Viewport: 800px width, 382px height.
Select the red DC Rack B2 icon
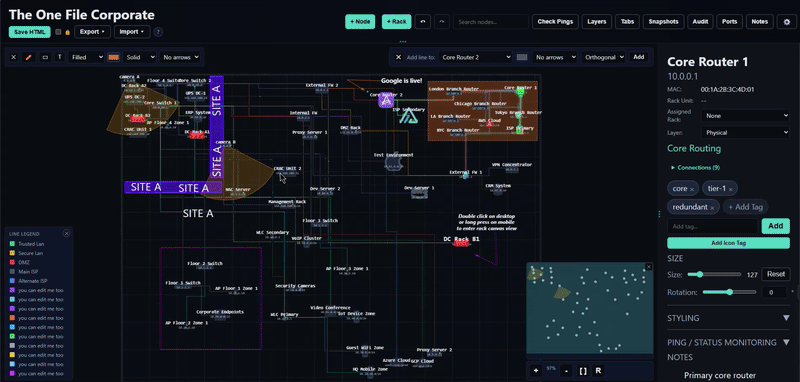tap(138, 119)
